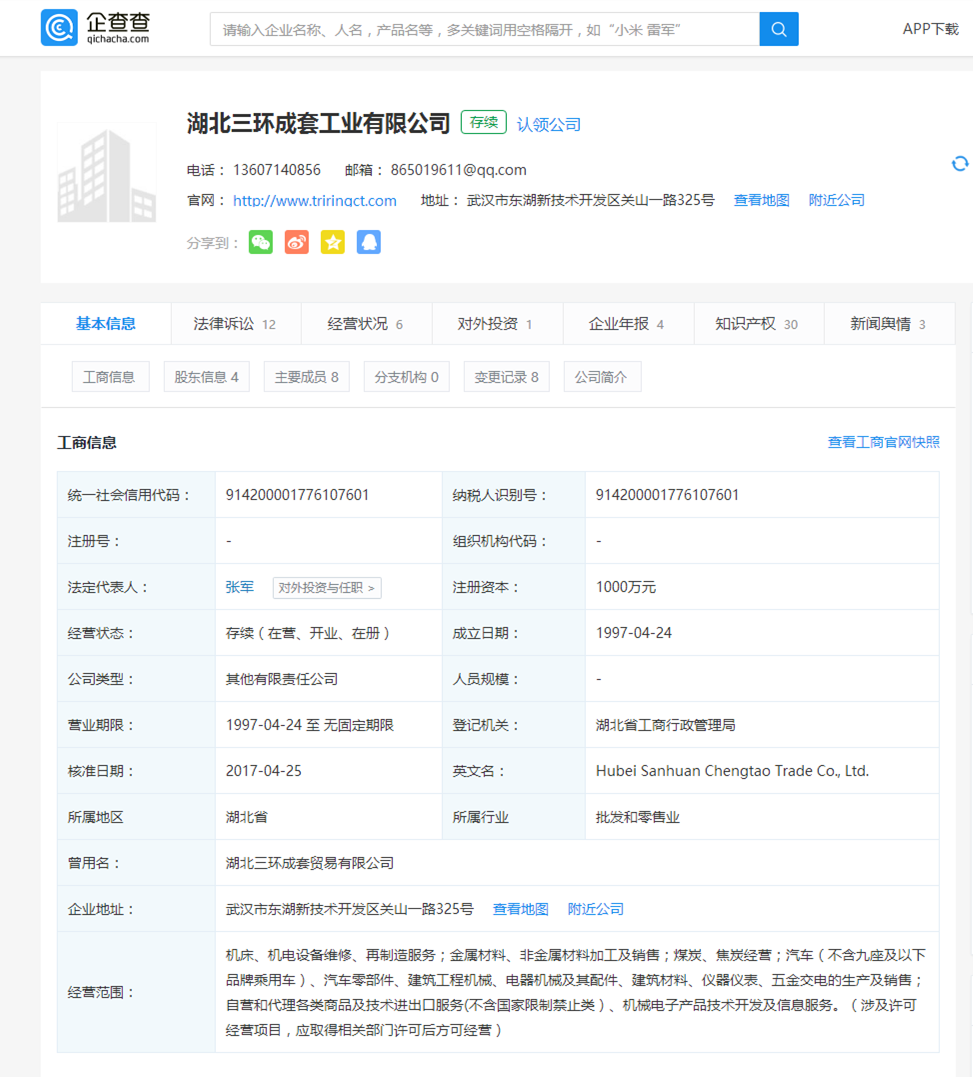Viewport: 973px width, 1077px height.
Task: Click the 存续 status badge
Action: [483, 122]
